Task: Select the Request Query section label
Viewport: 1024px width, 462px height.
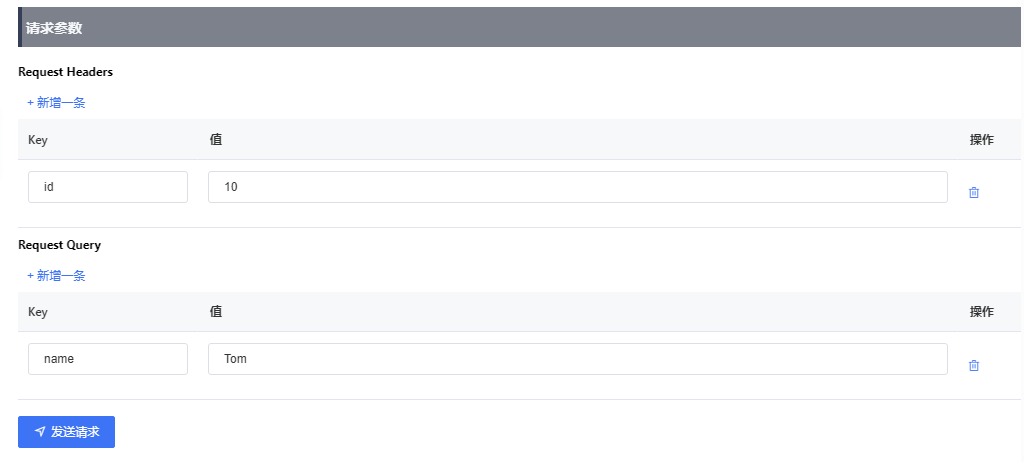Action: 59,244
